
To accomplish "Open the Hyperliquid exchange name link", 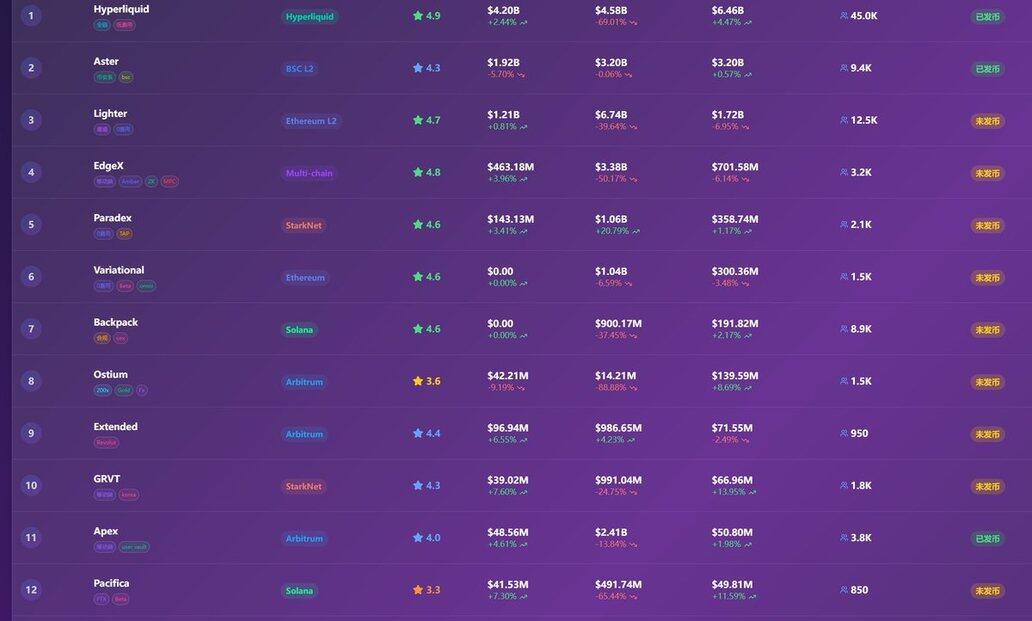I will point(121,9).
